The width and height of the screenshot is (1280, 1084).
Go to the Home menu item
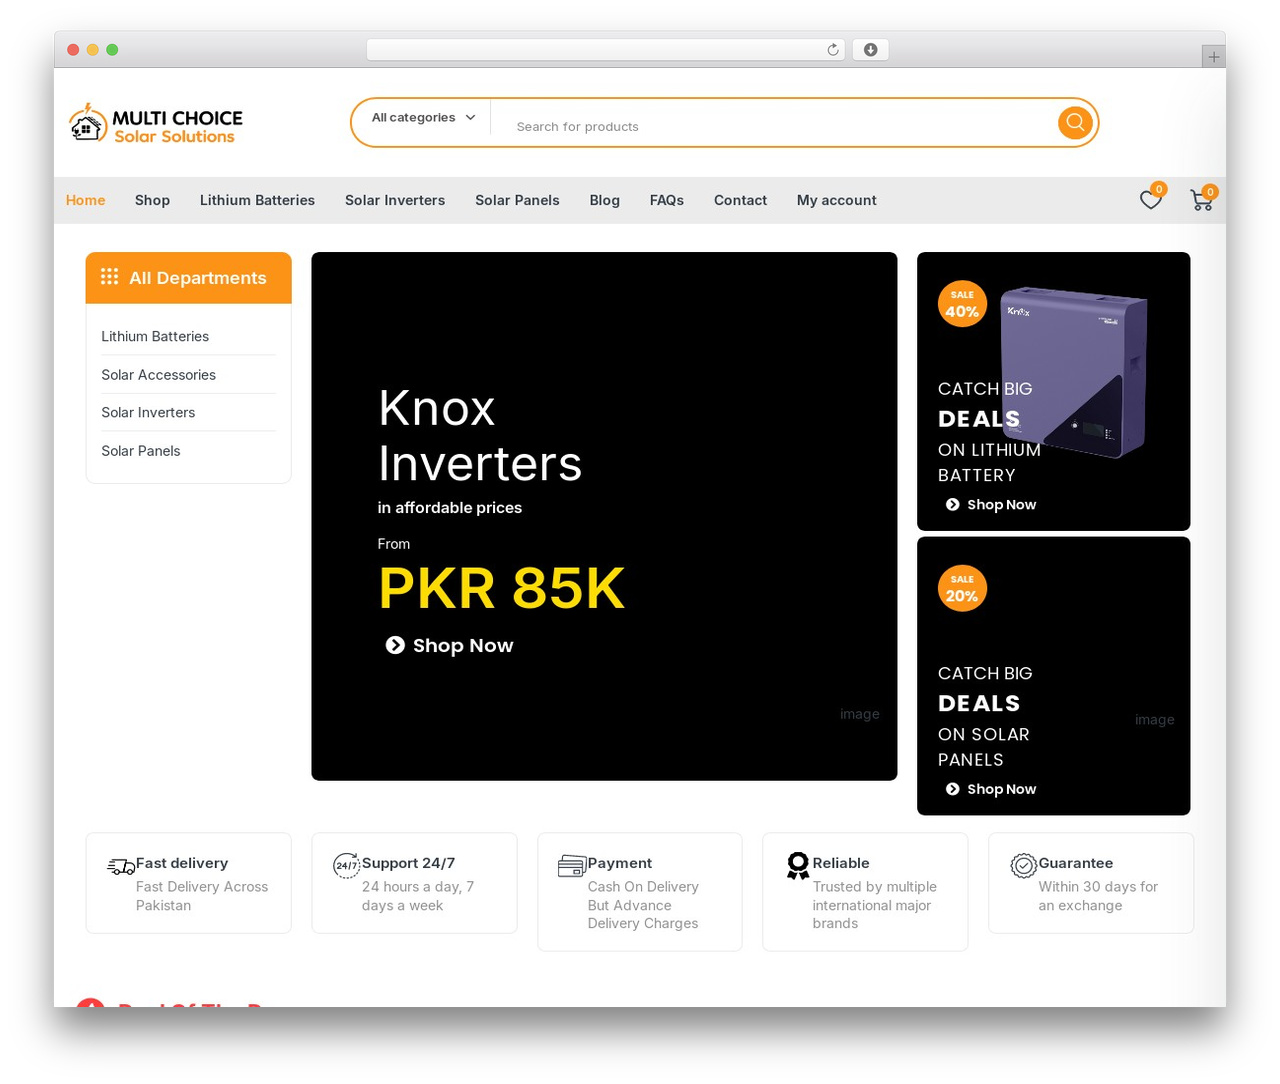[x=85, y=200]
